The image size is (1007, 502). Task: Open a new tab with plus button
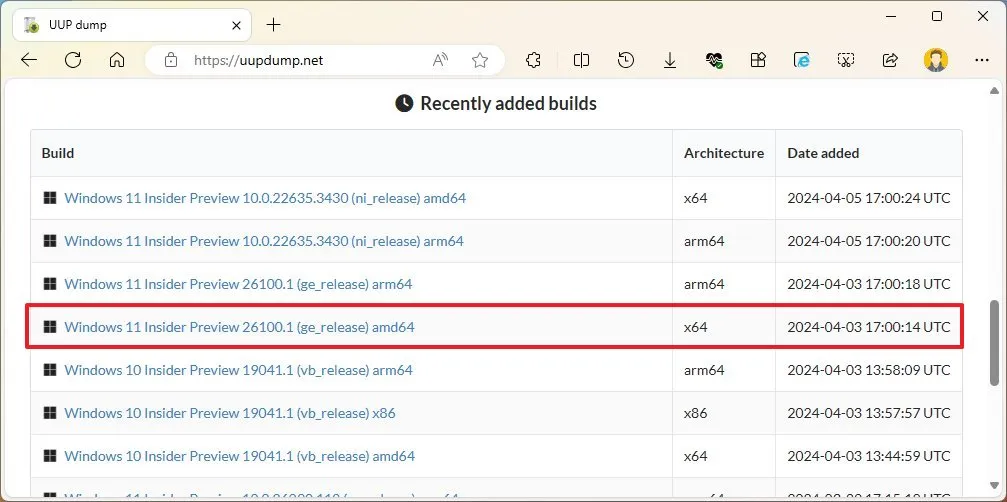click(x=273, y=24)
